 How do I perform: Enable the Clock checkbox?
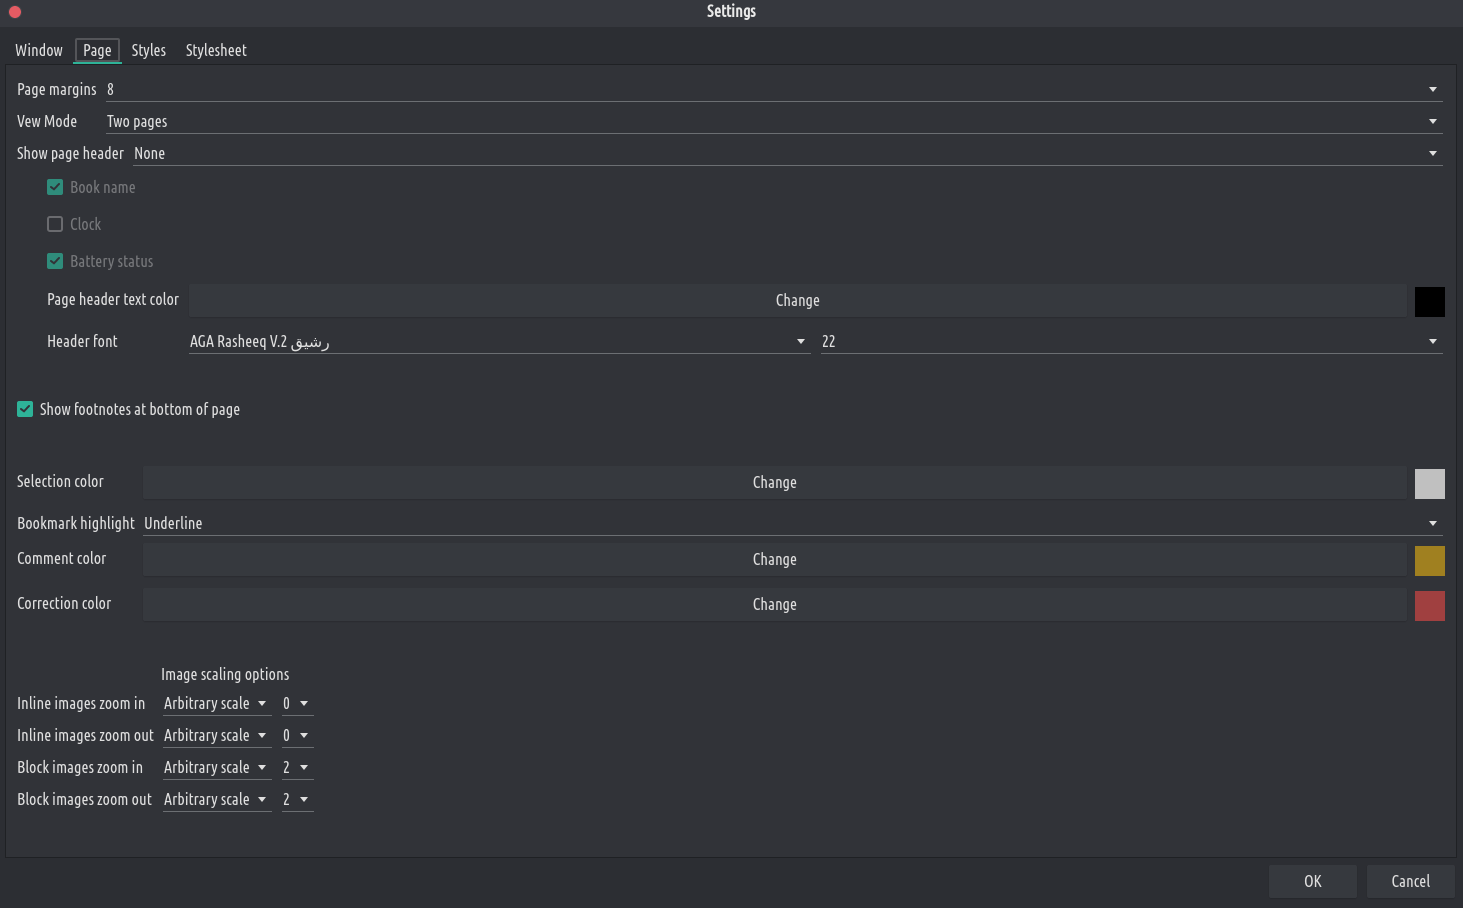pos(55,224)
